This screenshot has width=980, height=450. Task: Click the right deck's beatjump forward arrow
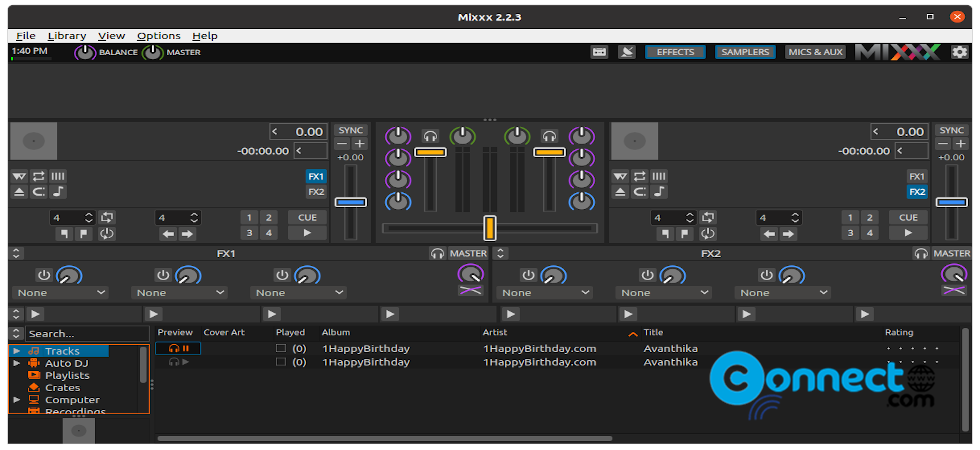tap(788, 234)
